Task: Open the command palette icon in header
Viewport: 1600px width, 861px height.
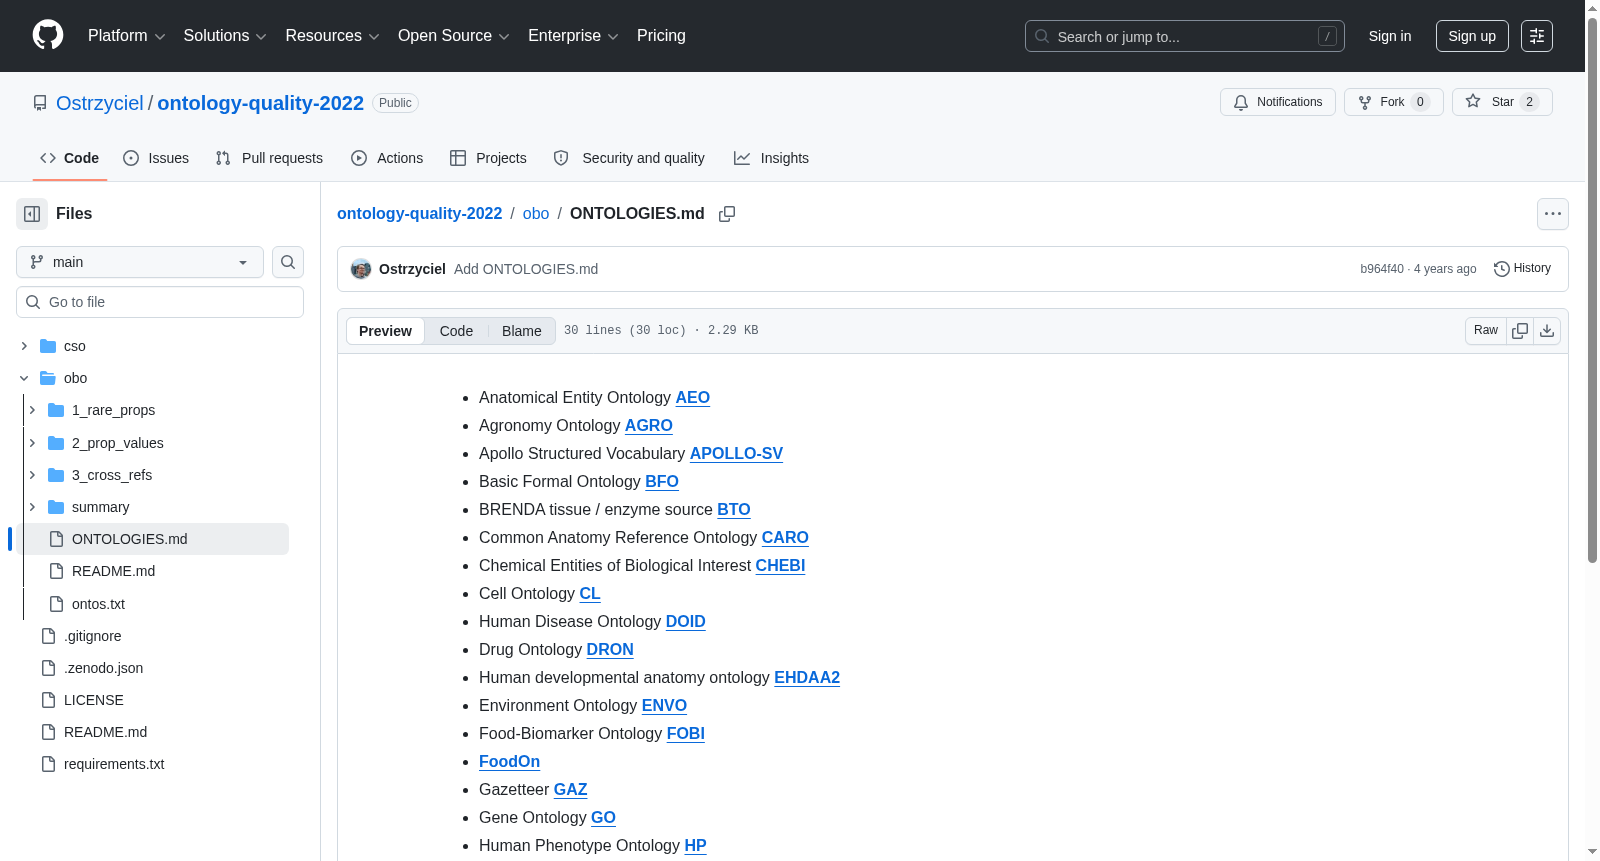Action: [1537, 36]
